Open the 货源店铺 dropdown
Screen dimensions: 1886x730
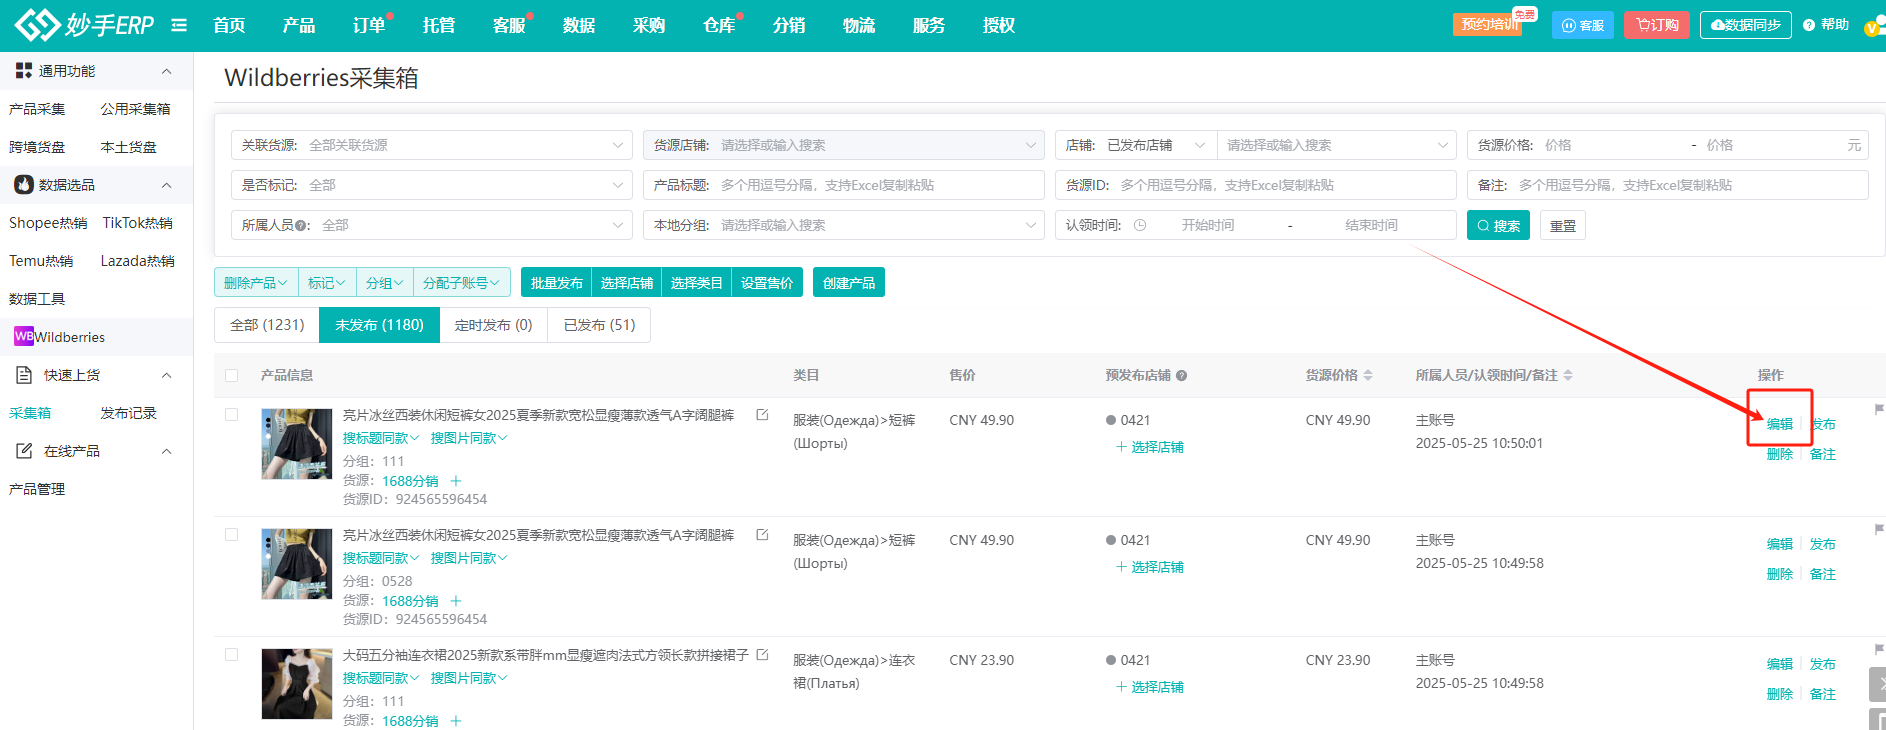[x=843, y=145]
